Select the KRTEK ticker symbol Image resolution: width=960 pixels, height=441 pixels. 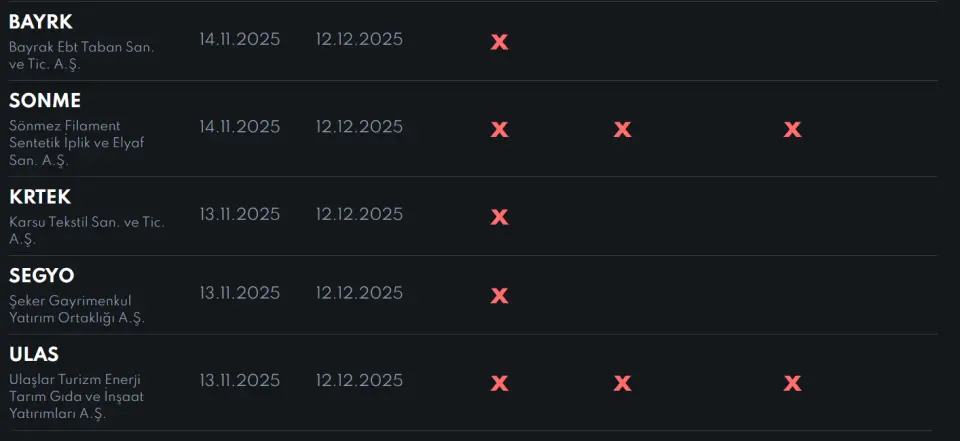click(40, 197)
